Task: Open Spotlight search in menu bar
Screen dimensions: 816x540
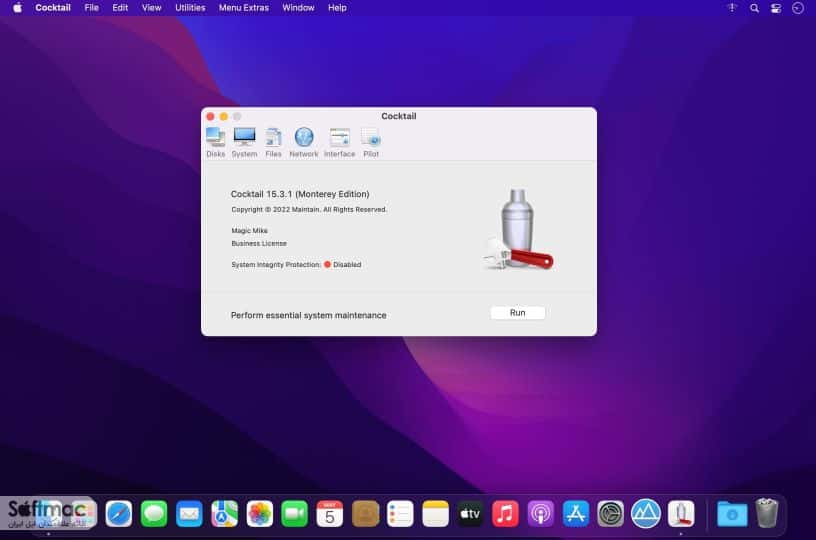Action: pos(754,8)
